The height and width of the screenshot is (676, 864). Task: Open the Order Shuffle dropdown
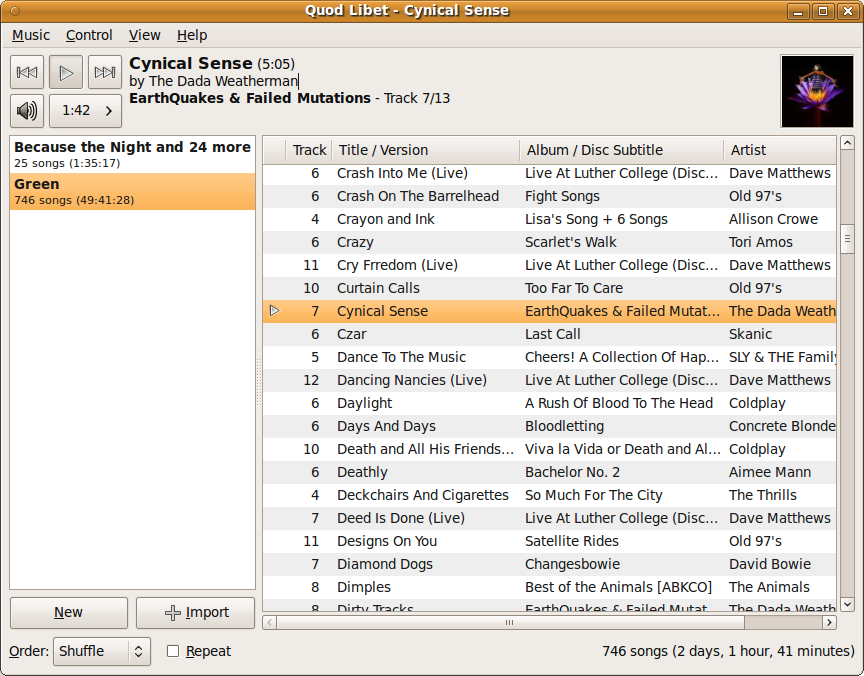[x=102, y=651]
